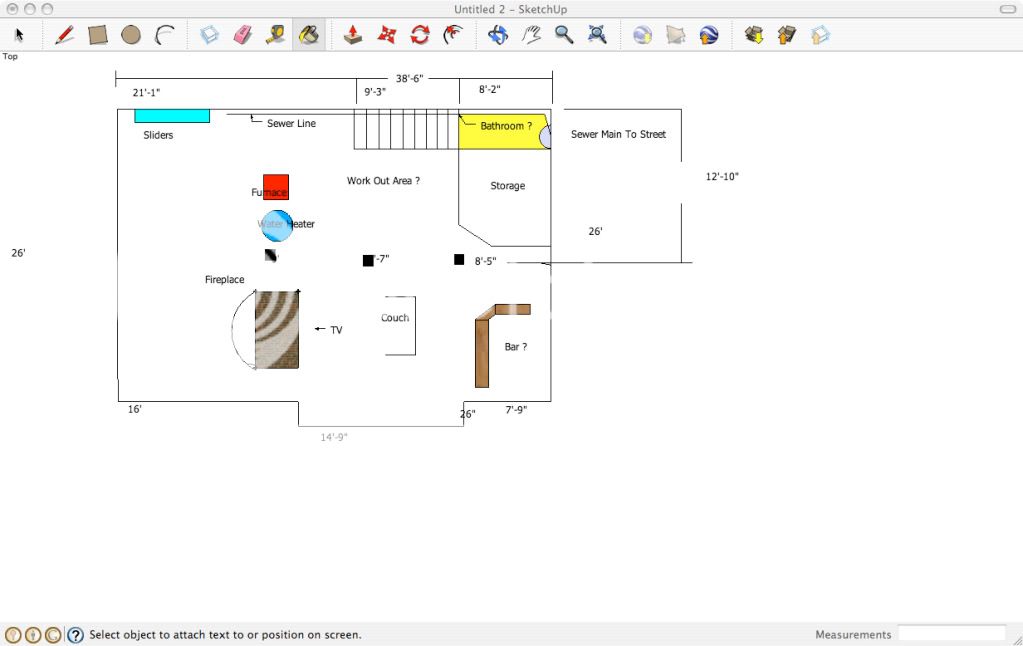The height and width of the screenshot is (646, 1023).
Task: Select the Zoom magnifier tool
Action: [x=564, y=35]
